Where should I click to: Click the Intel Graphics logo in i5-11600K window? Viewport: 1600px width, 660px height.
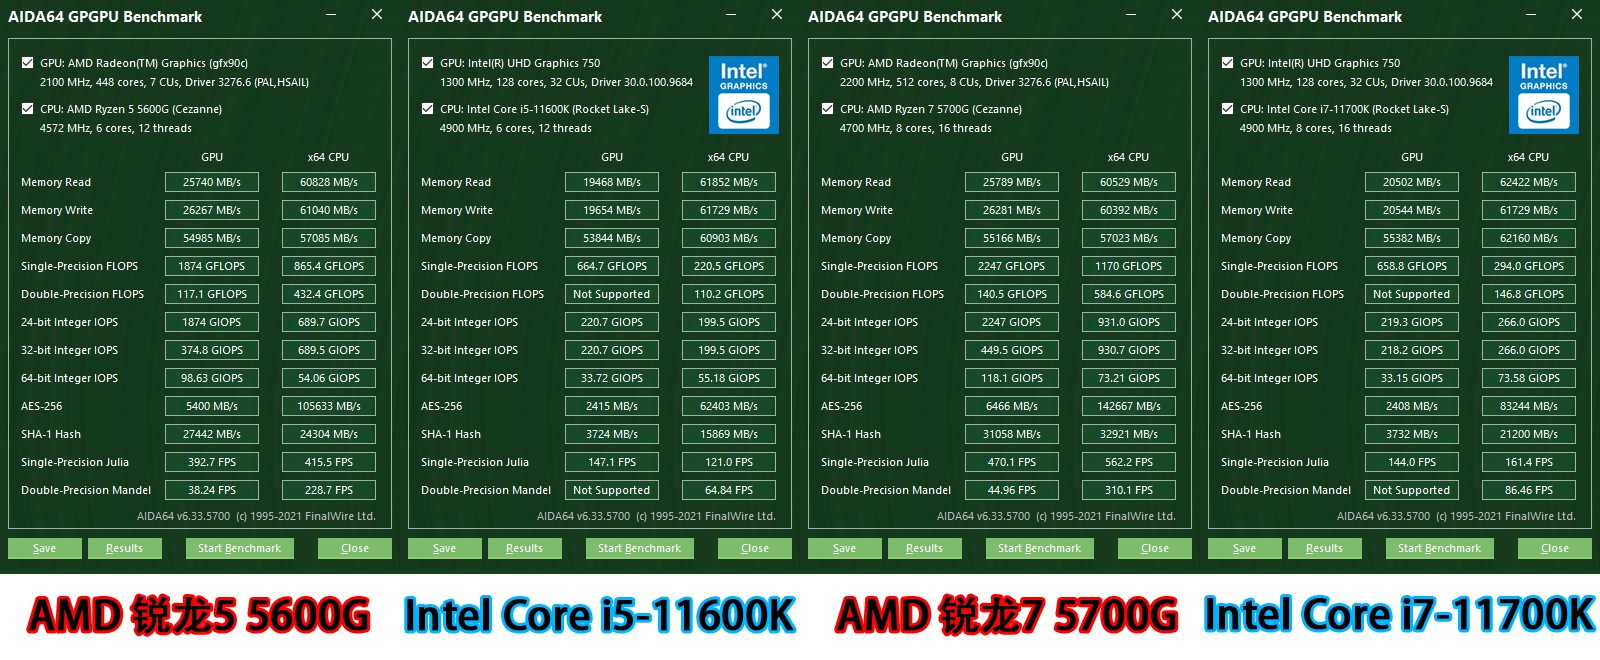pos(743,95)
